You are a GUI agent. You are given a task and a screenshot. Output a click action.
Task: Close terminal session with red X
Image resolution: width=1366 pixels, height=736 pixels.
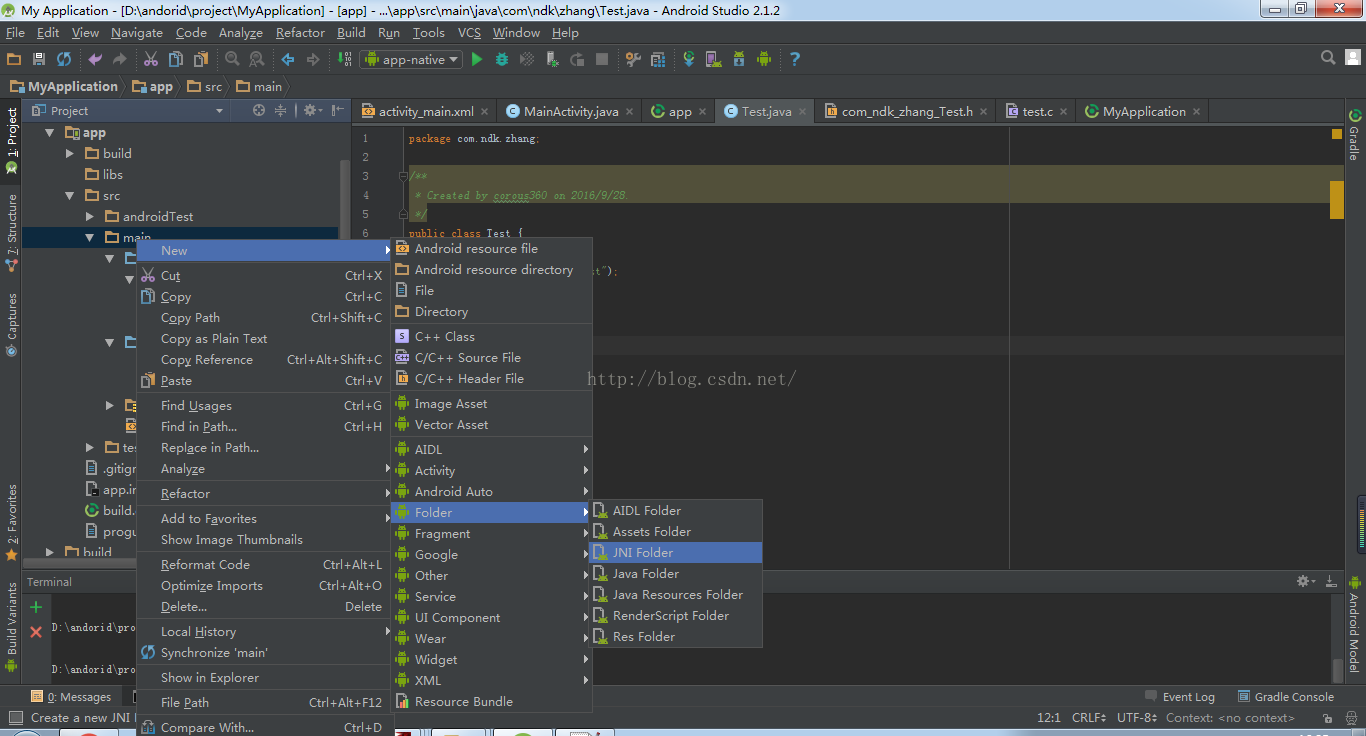[x=36, y=632]
